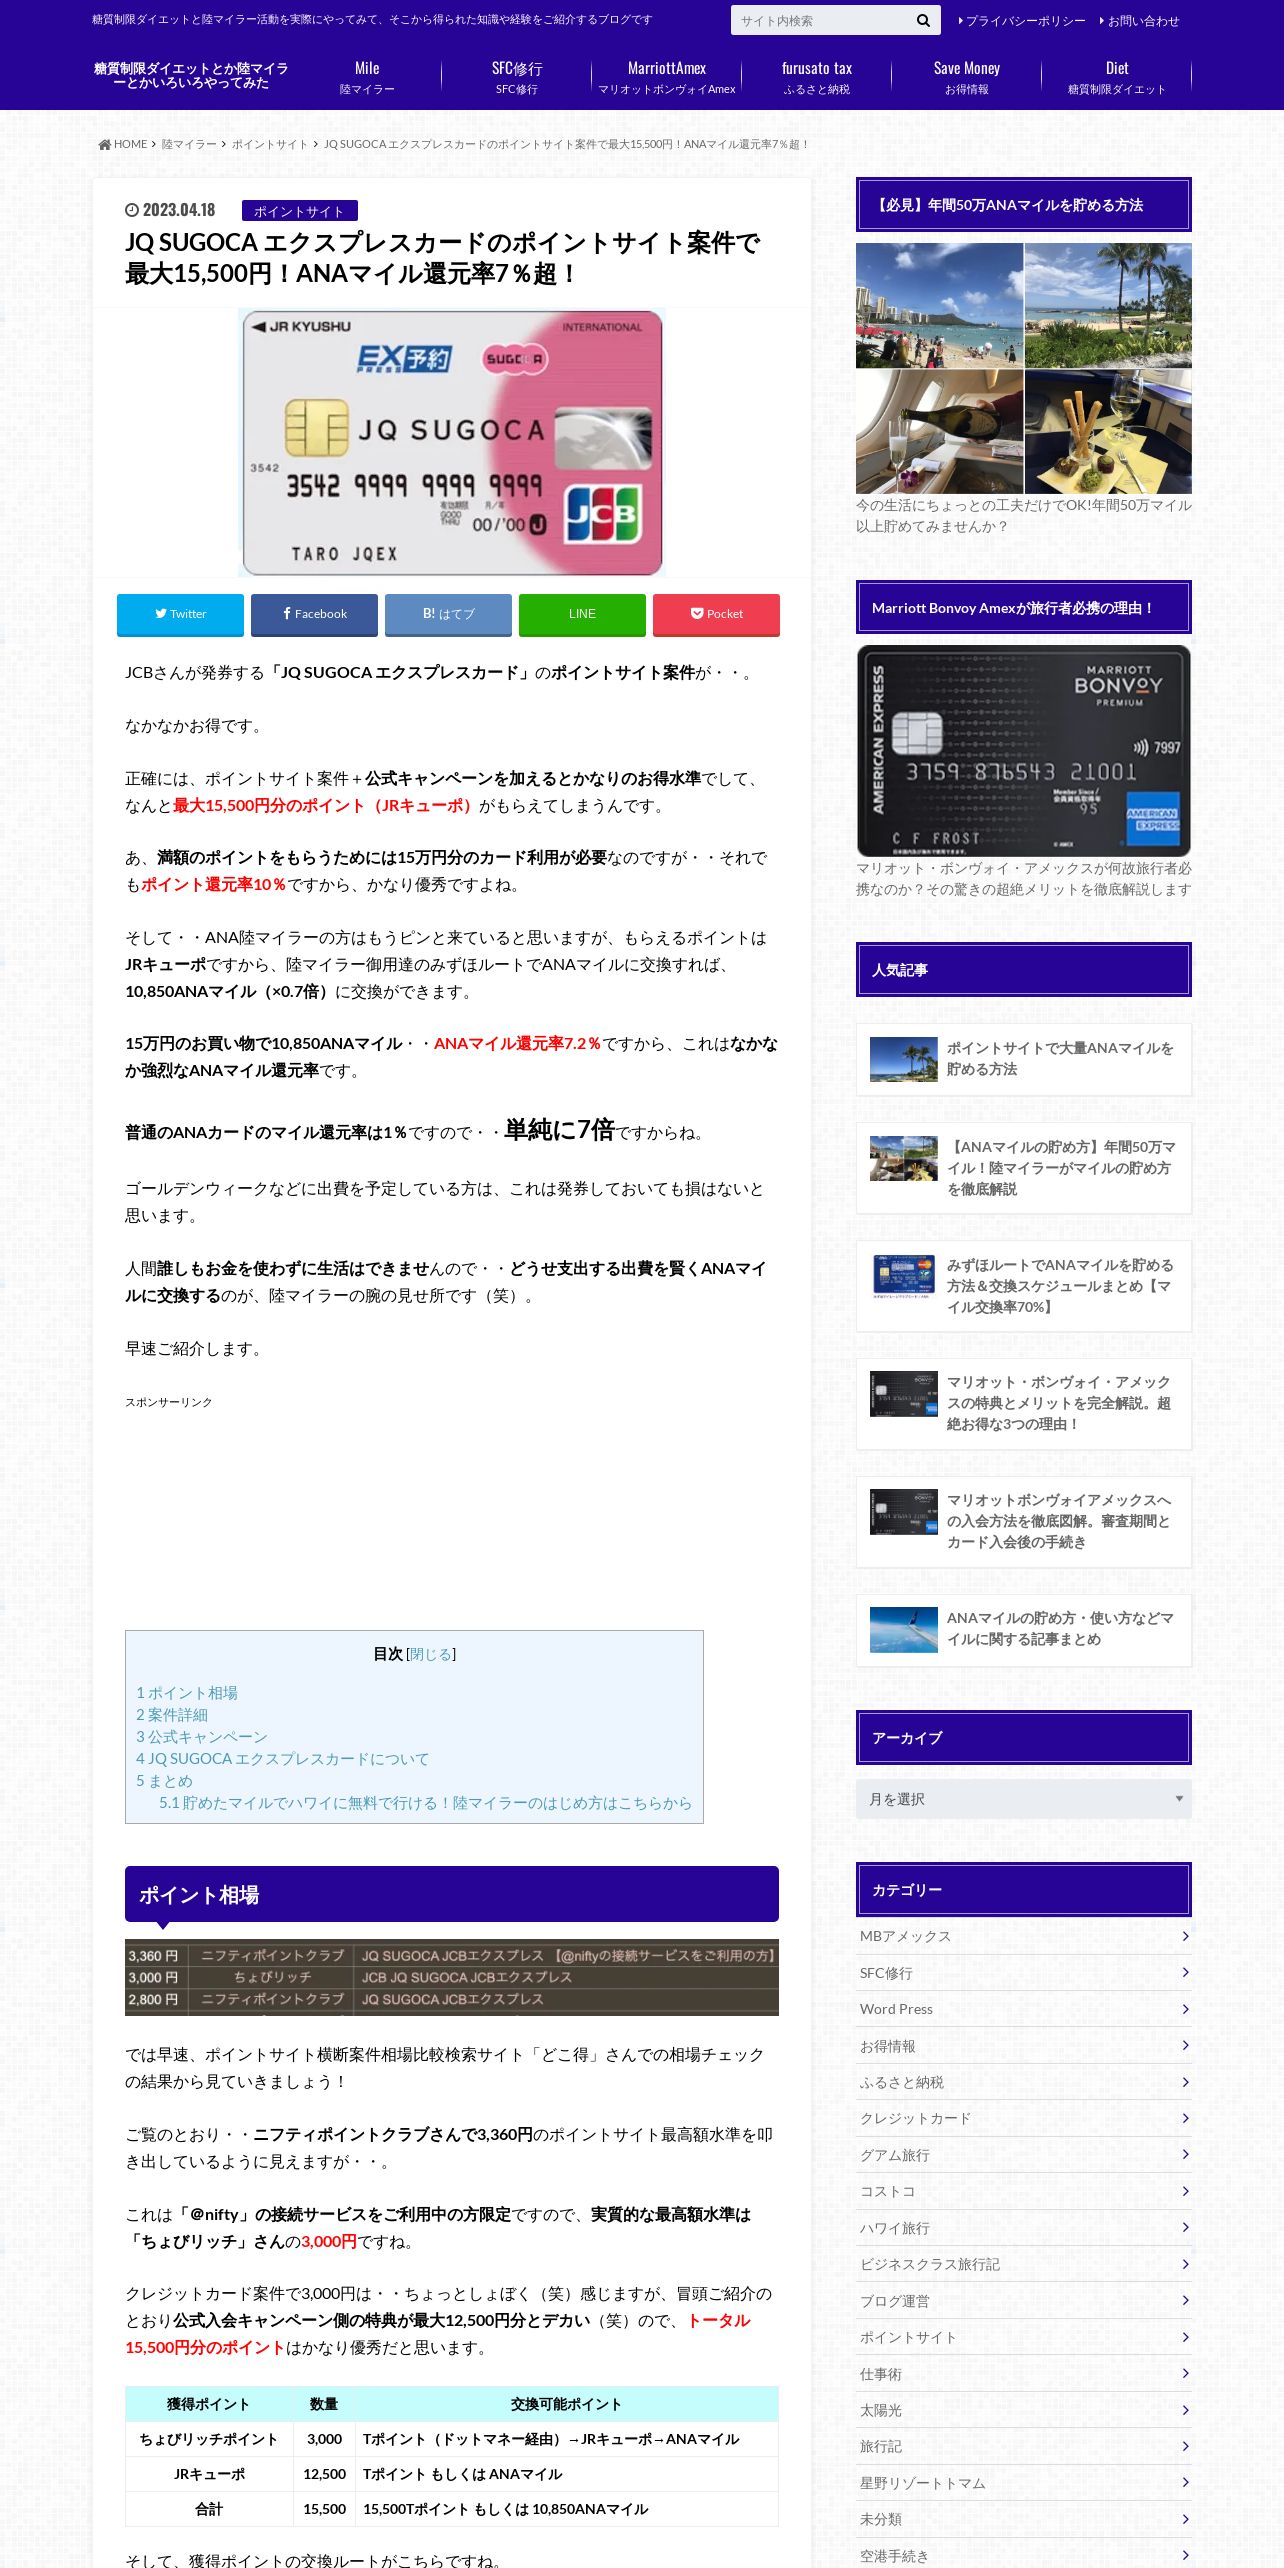Click the search magnifier icon
The width and height of the screenshot is (1284, 2568).
pyautogui.click(x=923, y=20)
